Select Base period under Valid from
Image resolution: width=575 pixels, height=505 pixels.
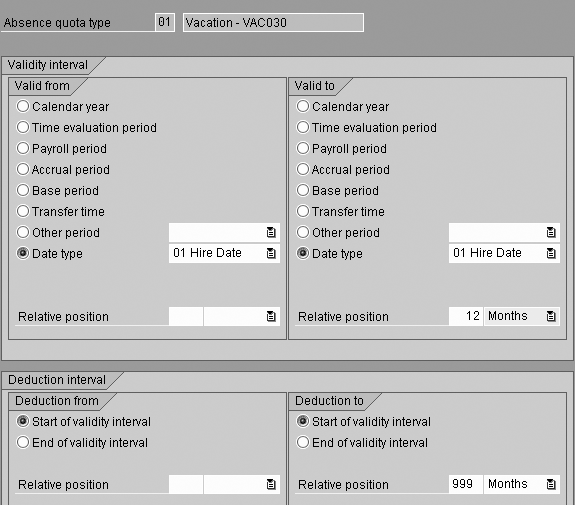23,190
